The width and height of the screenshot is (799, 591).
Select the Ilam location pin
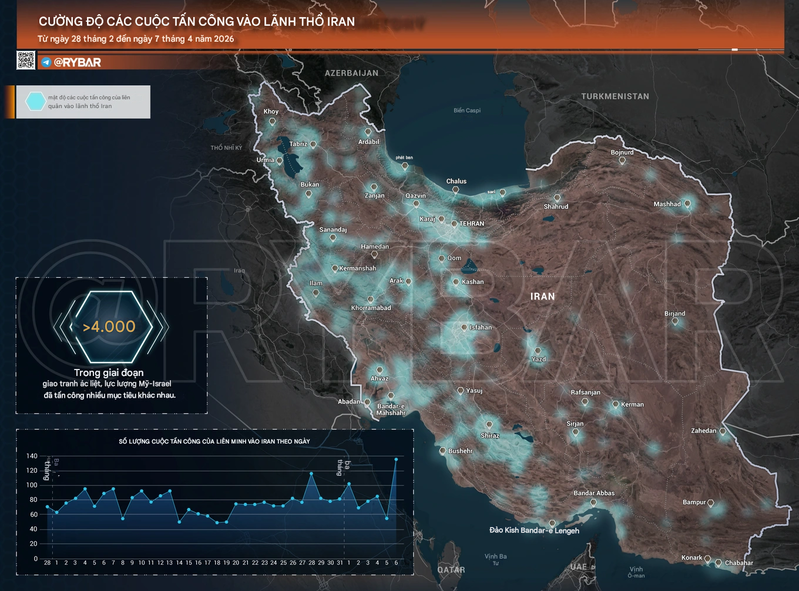(x=316, y=293)
